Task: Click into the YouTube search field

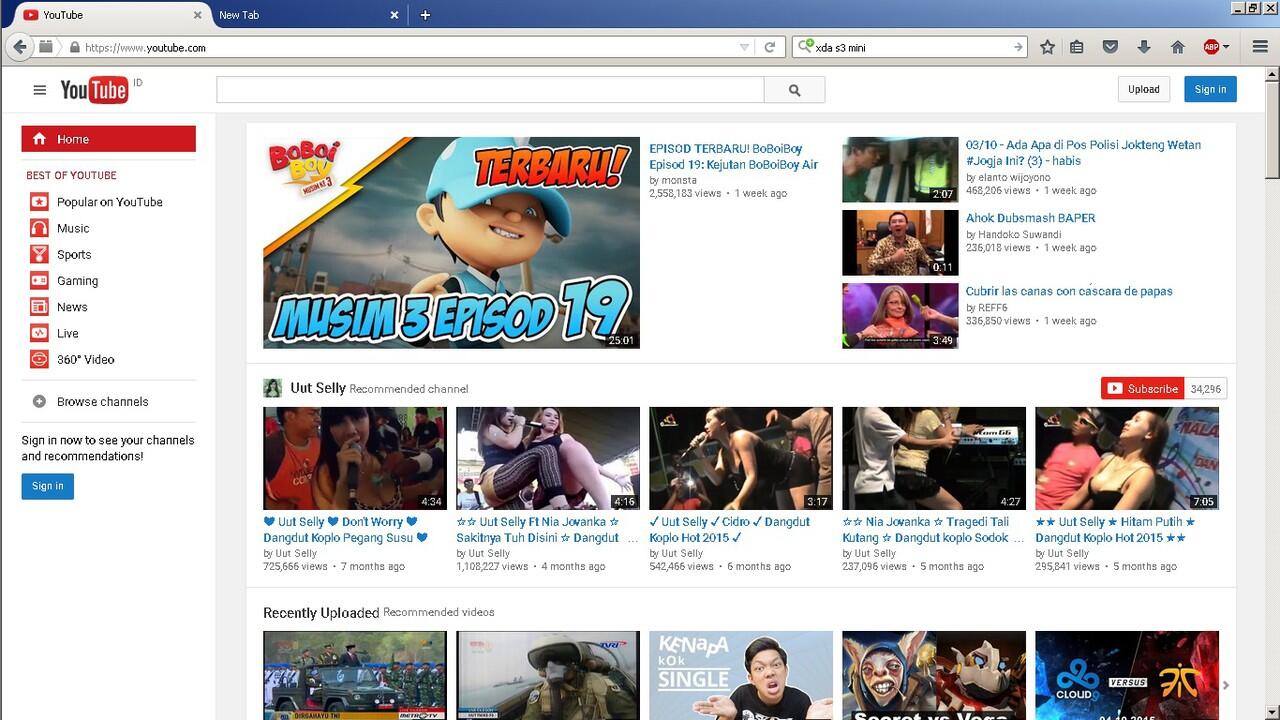Action: click(490, 90)
